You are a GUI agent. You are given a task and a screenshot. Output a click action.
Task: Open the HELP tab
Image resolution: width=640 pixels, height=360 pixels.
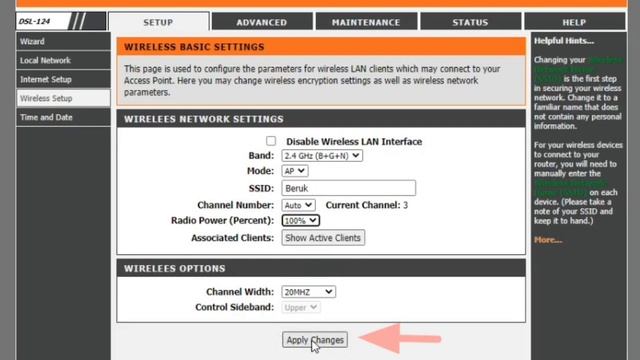tap(574, 22)
